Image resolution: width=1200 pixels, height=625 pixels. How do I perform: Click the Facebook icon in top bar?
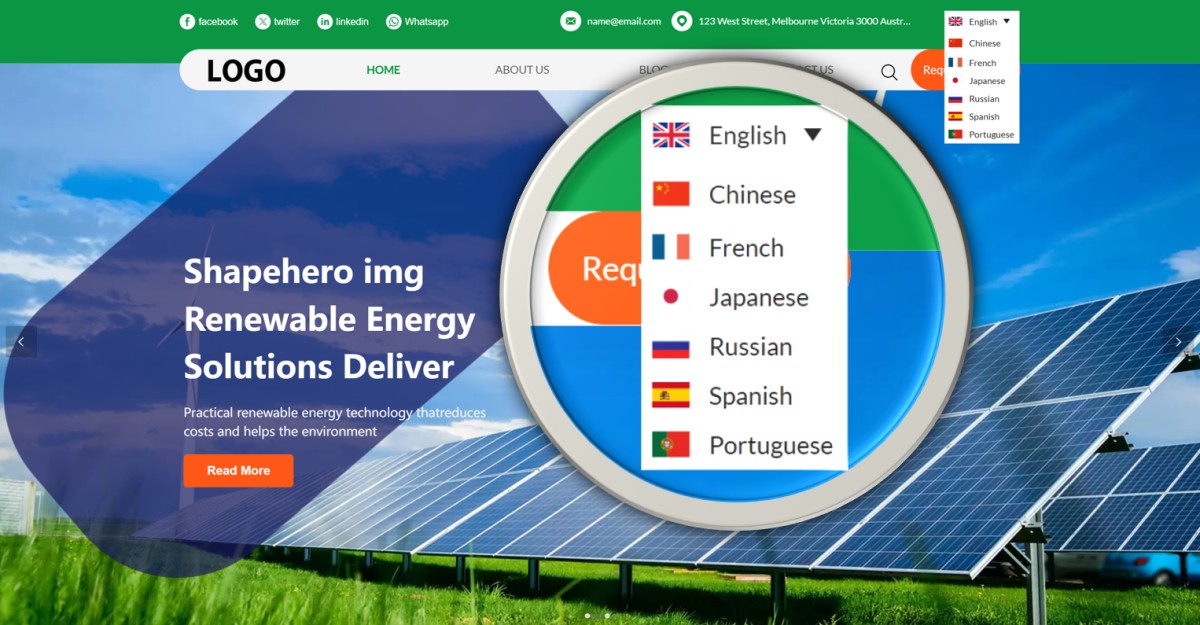(187, 22)
